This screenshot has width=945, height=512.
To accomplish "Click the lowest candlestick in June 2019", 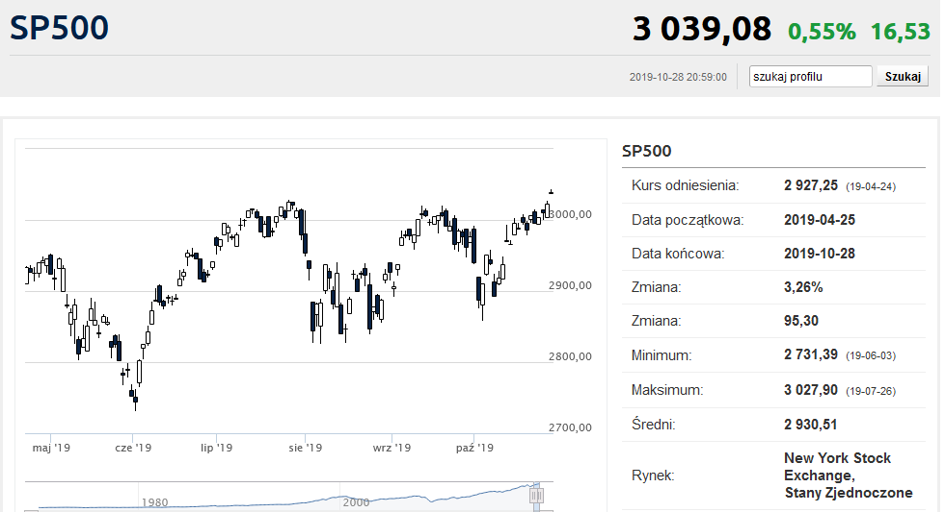I will [136, 399].
